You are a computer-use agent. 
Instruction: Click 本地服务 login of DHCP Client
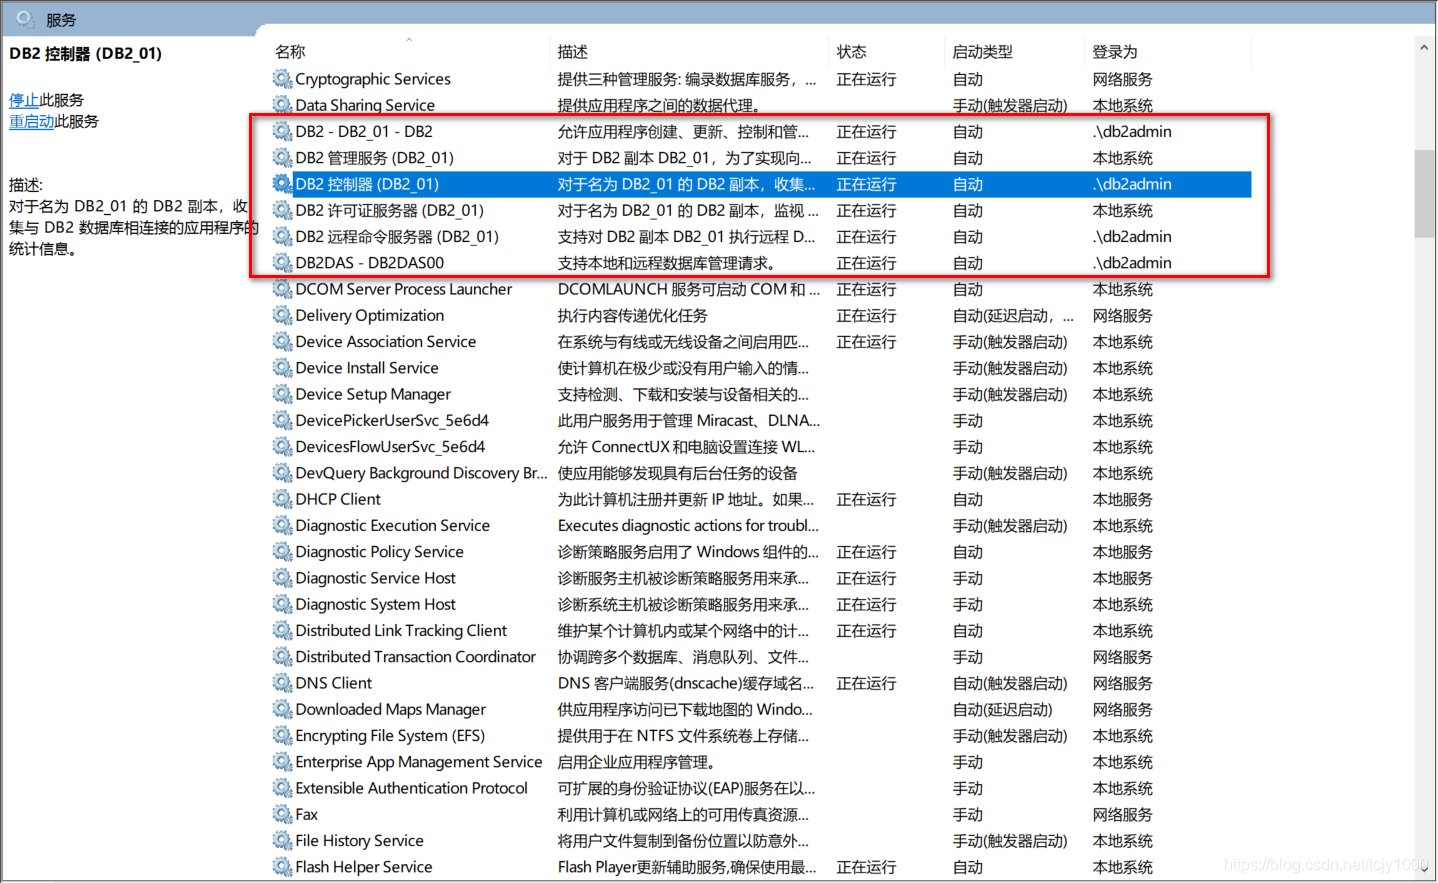(1122, 499)
